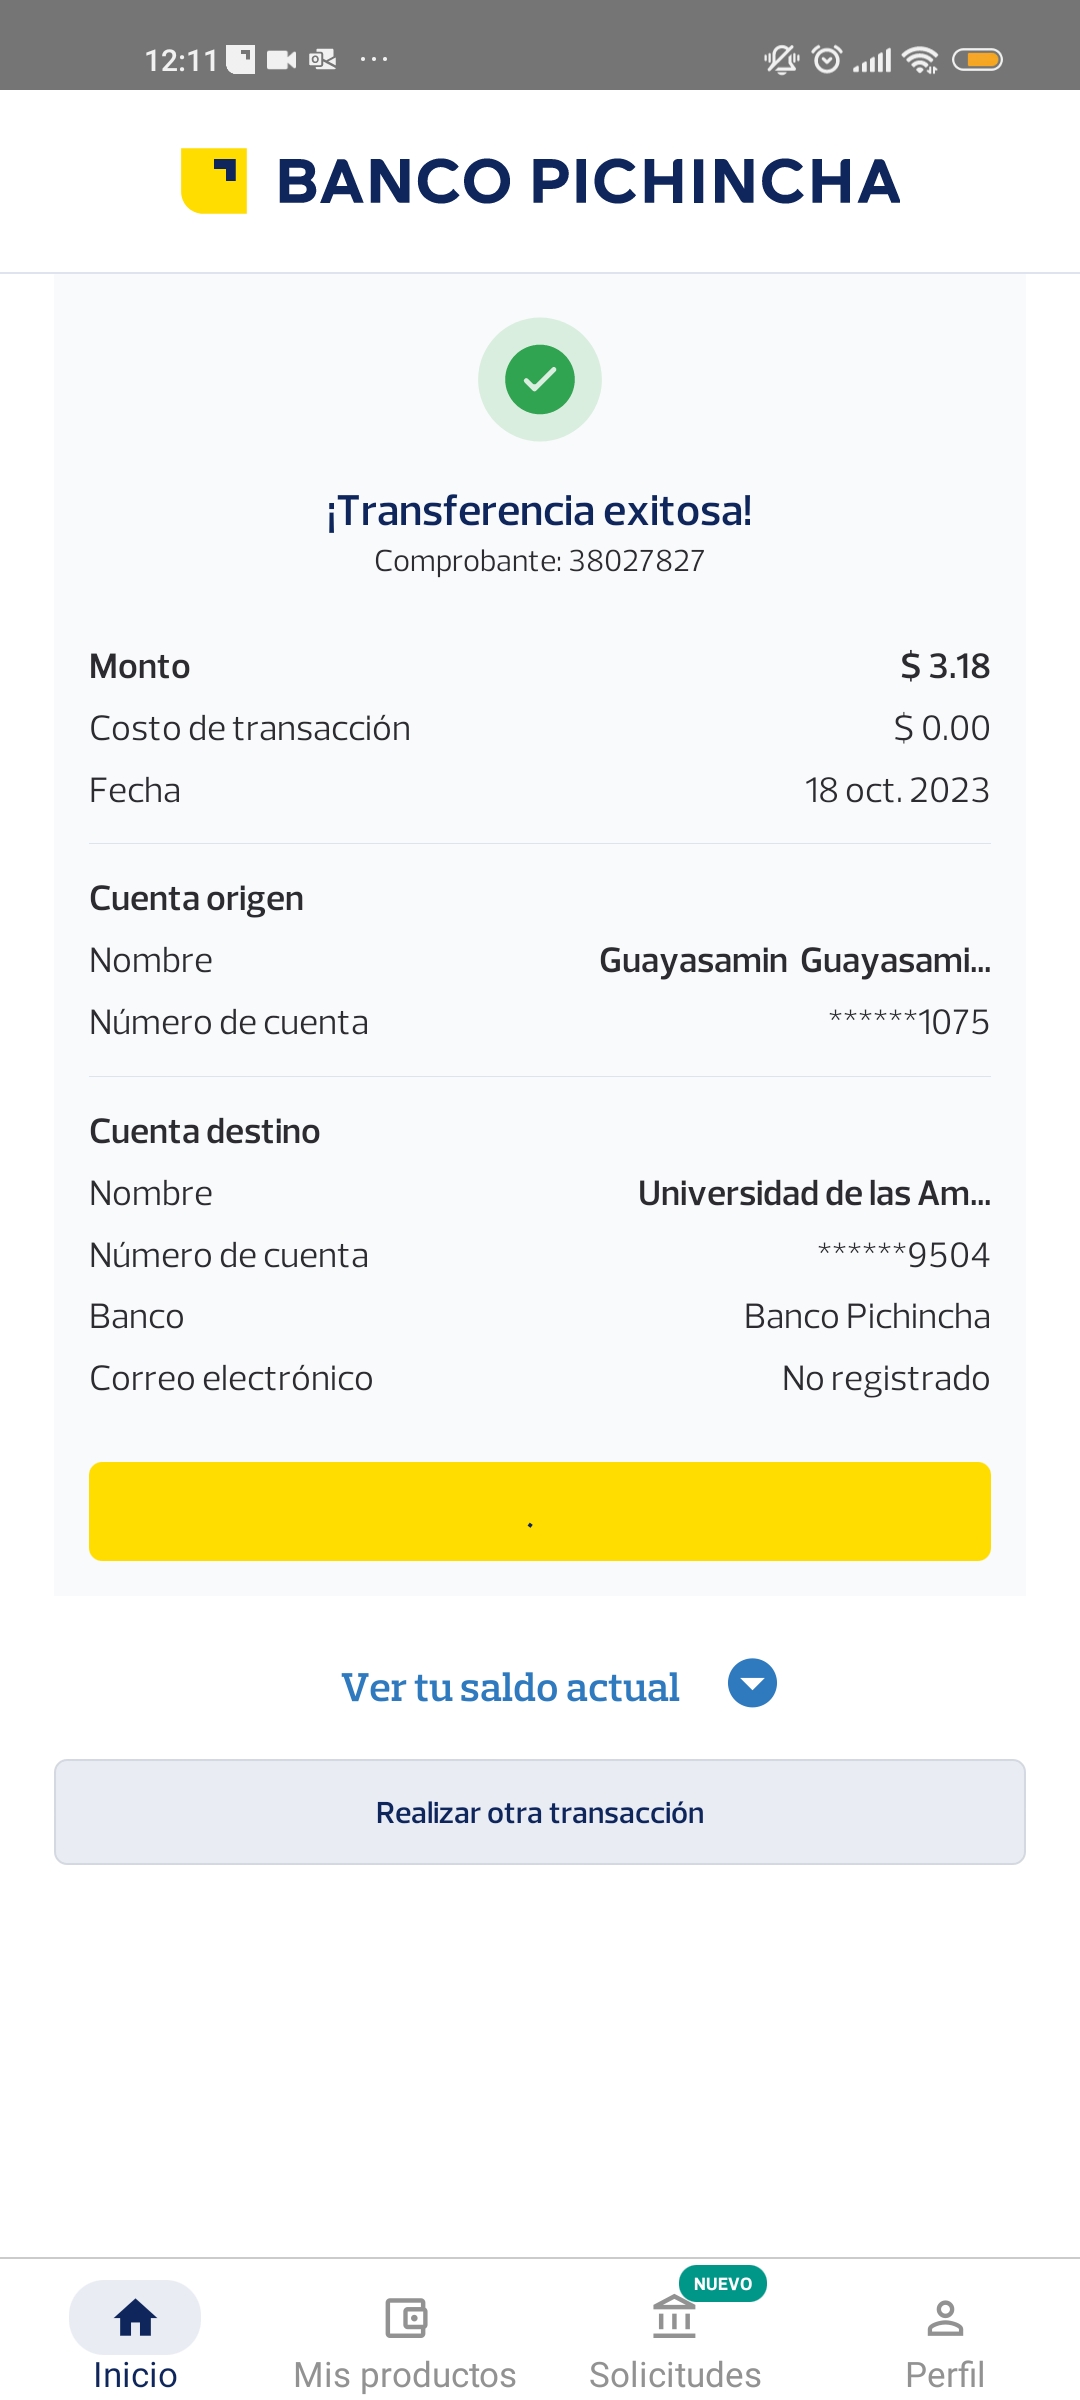Switch to the Mis productos tab label
This screenshot has height=2400, width=1080.
[405, 2375]
